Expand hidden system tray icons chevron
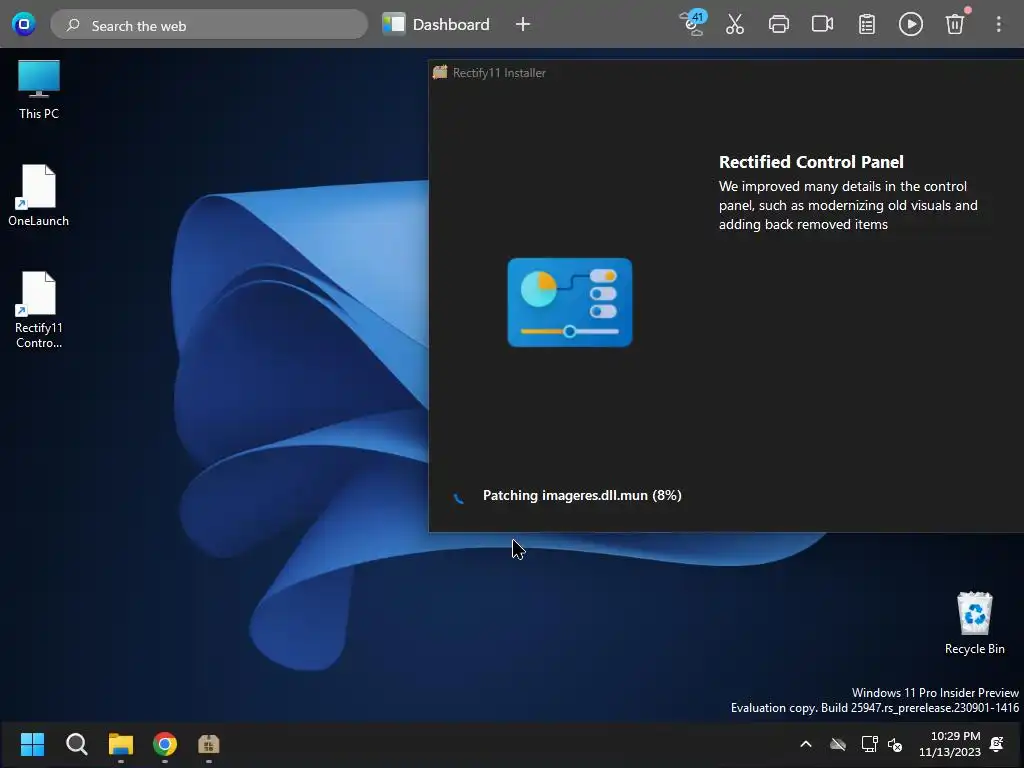The image size is (1024, 768). click(x=806, y=744)
